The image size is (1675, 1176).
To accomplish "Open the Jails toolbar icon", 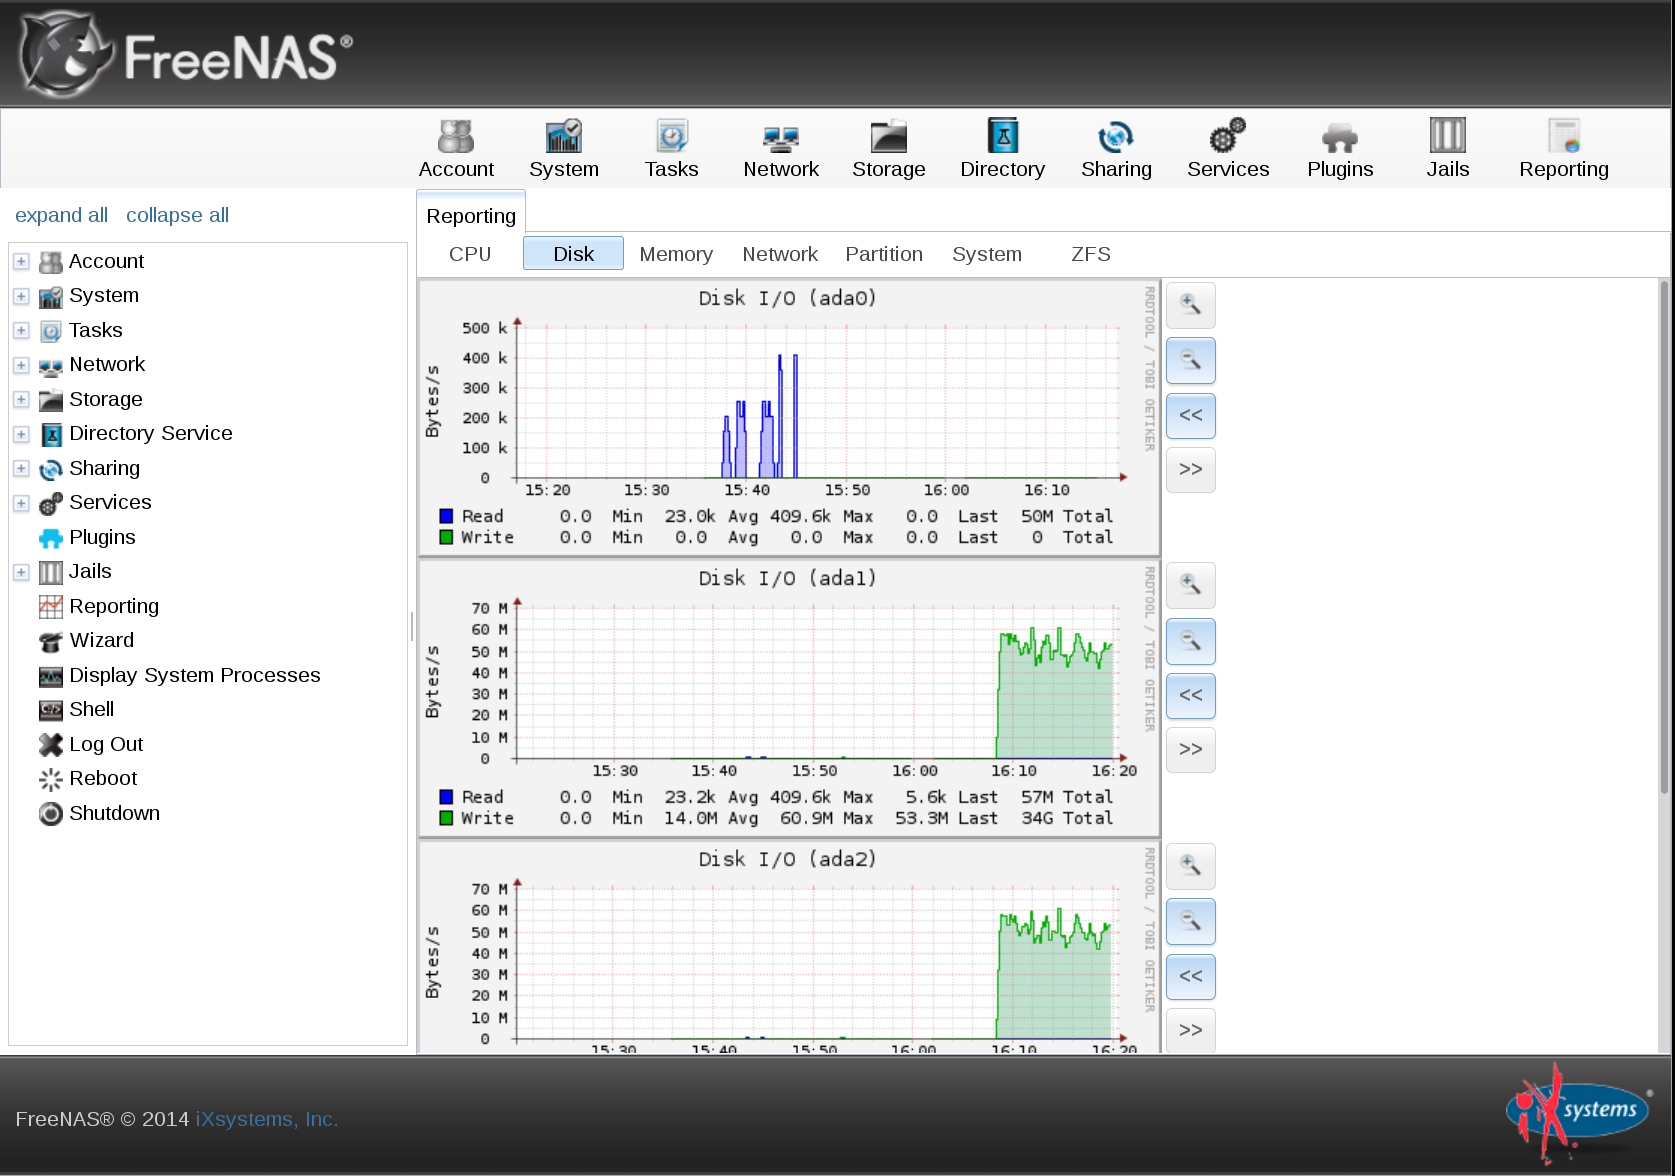I will pyautogui.click(x=1447, y=149).
